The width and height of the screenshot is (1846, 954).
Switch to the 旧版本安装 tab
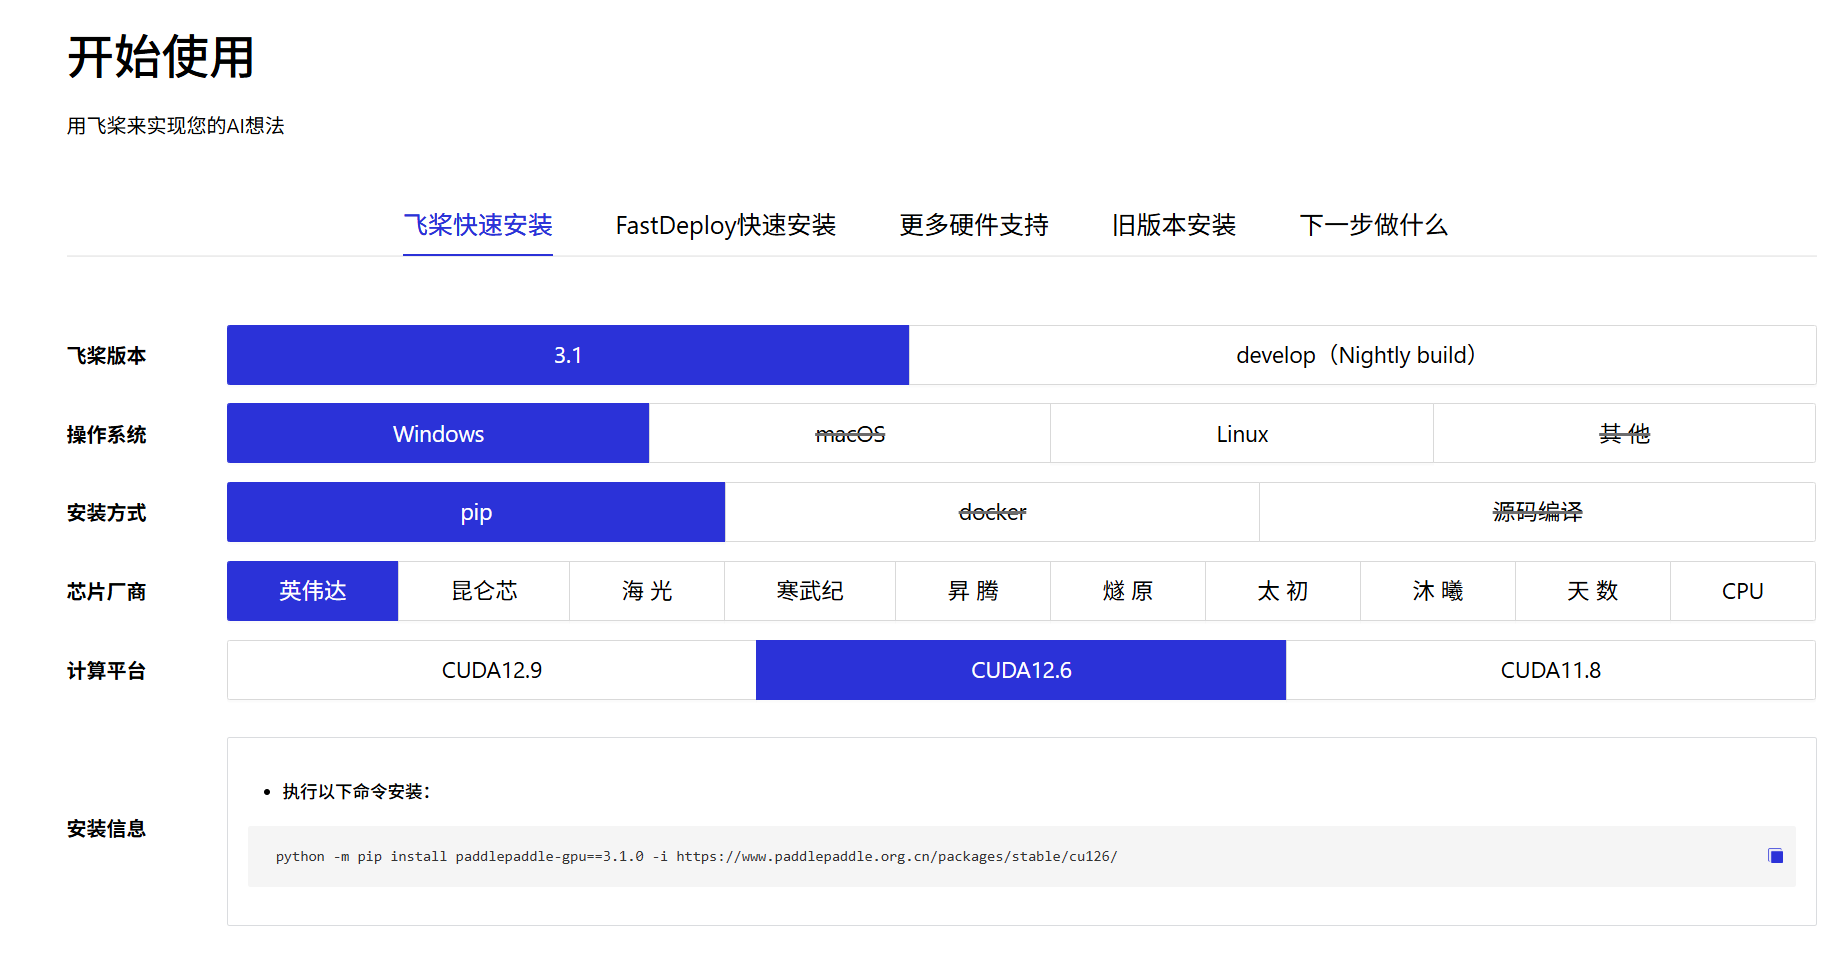tap(1173, 226)
